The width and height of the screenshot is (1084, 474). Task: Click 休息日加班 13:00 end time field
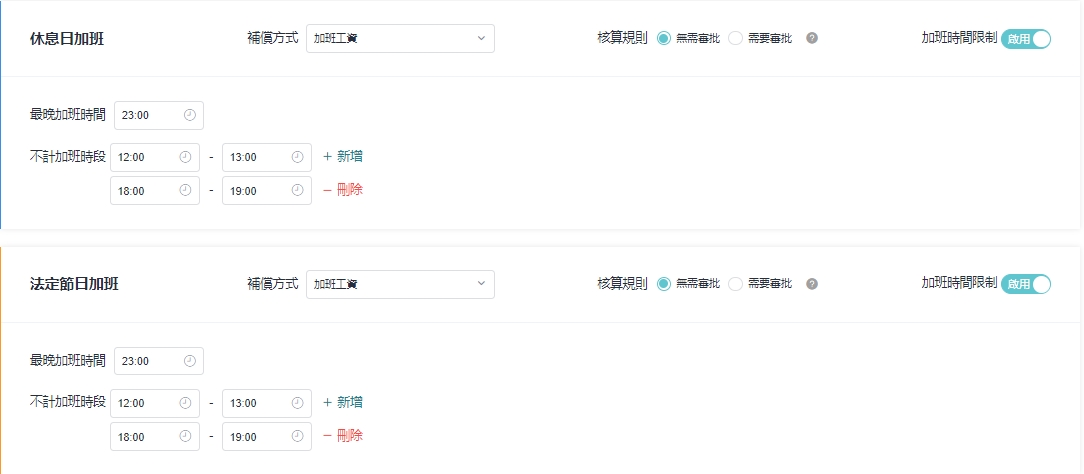pos(258,157)
